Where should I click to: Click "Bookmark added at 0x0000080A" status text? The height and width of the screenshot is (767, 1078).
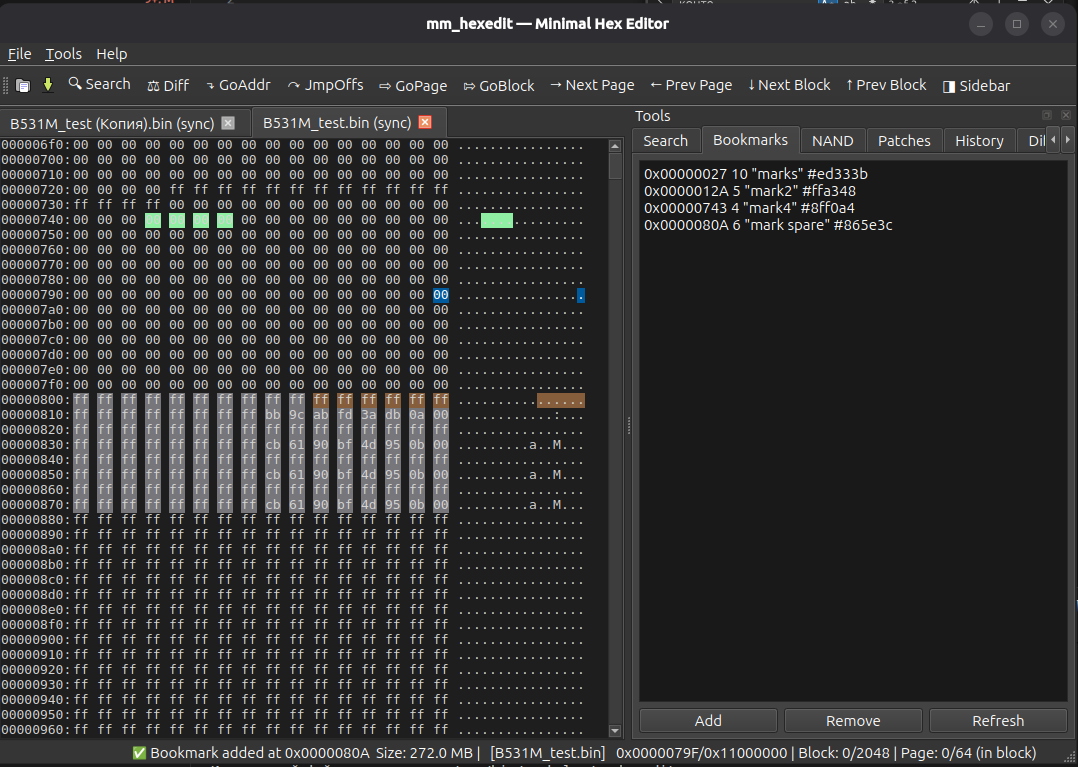(x=260, y=753)
